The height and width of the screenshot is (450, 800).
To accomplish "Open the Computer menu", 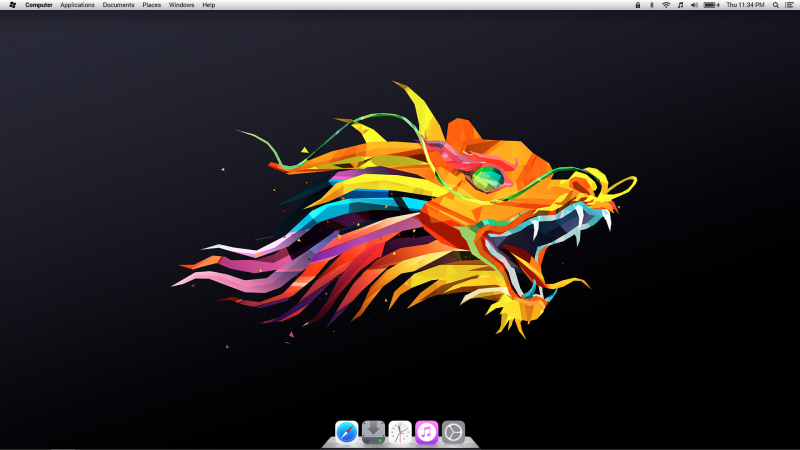I will pyautogui.click(x=39, y=5).
